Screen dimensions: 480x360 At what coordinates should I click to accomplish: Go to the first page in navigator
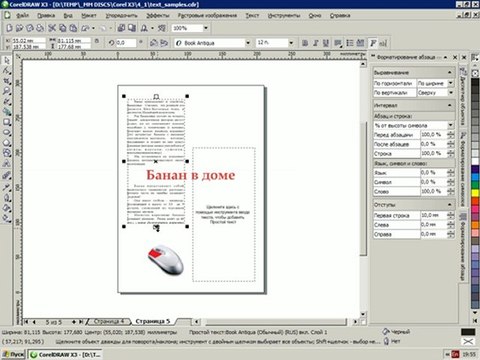tap(26, 322)
